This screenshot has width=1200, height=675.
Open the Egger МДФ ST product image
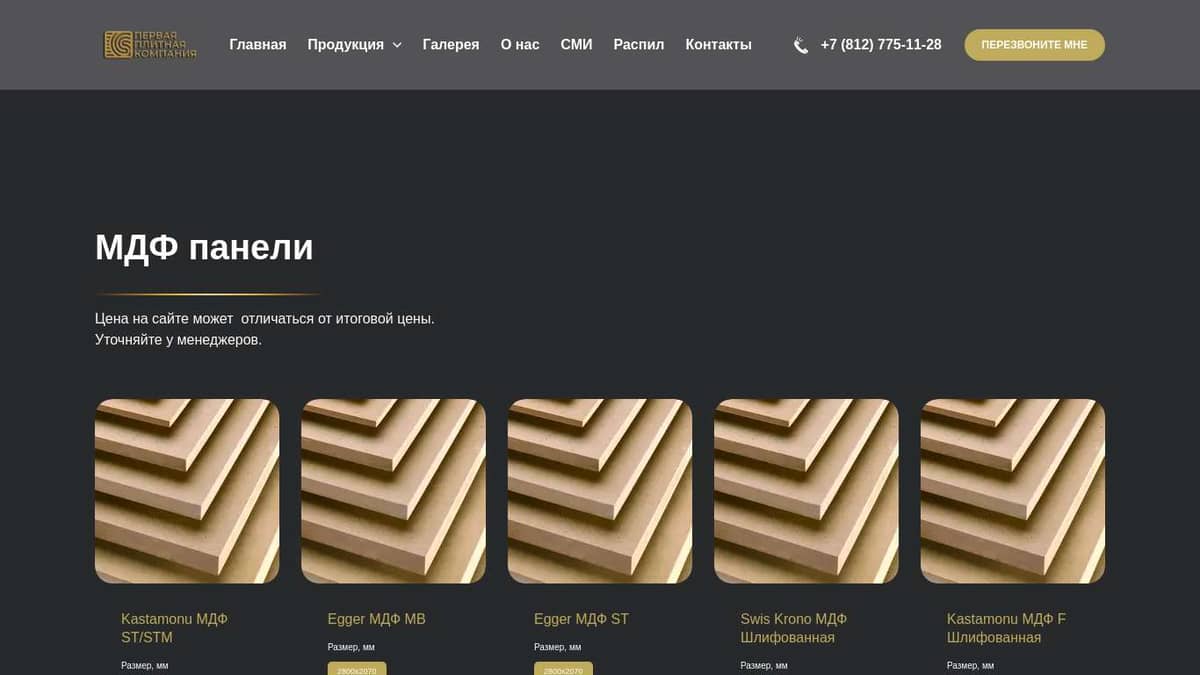(600, 491)
